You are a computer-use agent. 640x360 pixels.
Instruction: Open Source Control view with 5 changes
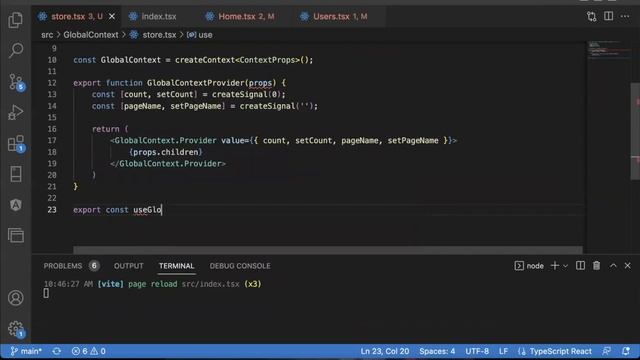pos(16,82)
